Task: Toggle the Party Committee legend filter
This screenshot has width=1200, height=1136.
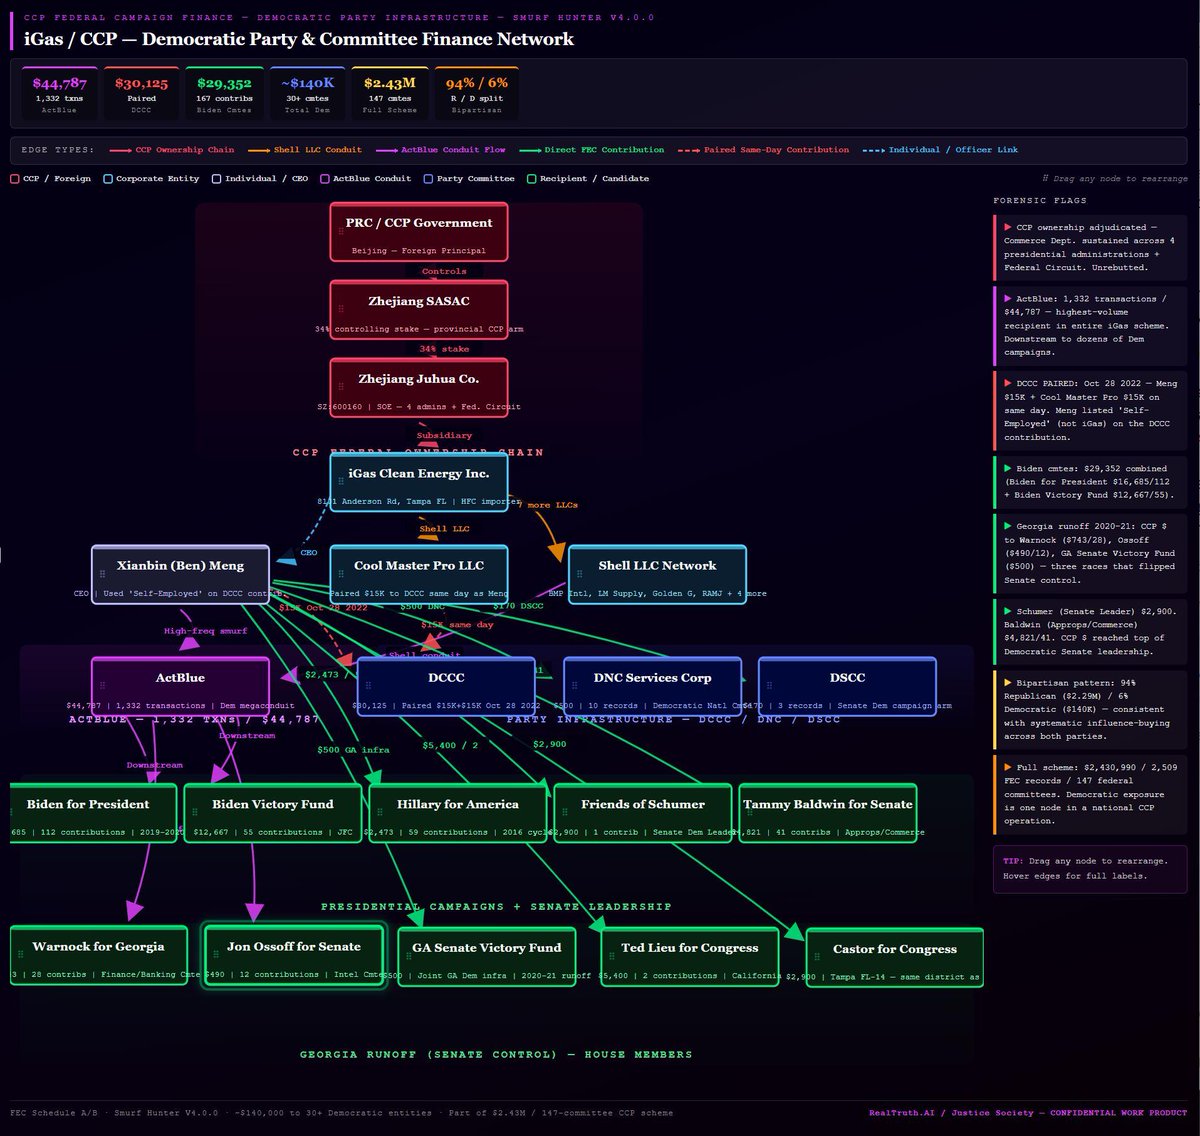Action: click(426, 179)
